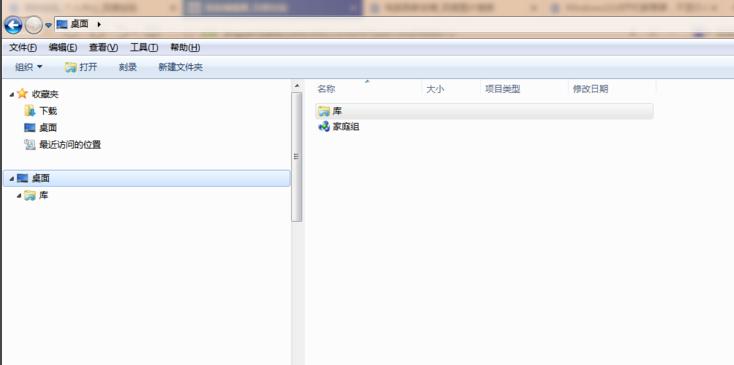Go back with the blue Back arrow
The width and height of the screenshot is (734, 365).
tap(13, 25)
